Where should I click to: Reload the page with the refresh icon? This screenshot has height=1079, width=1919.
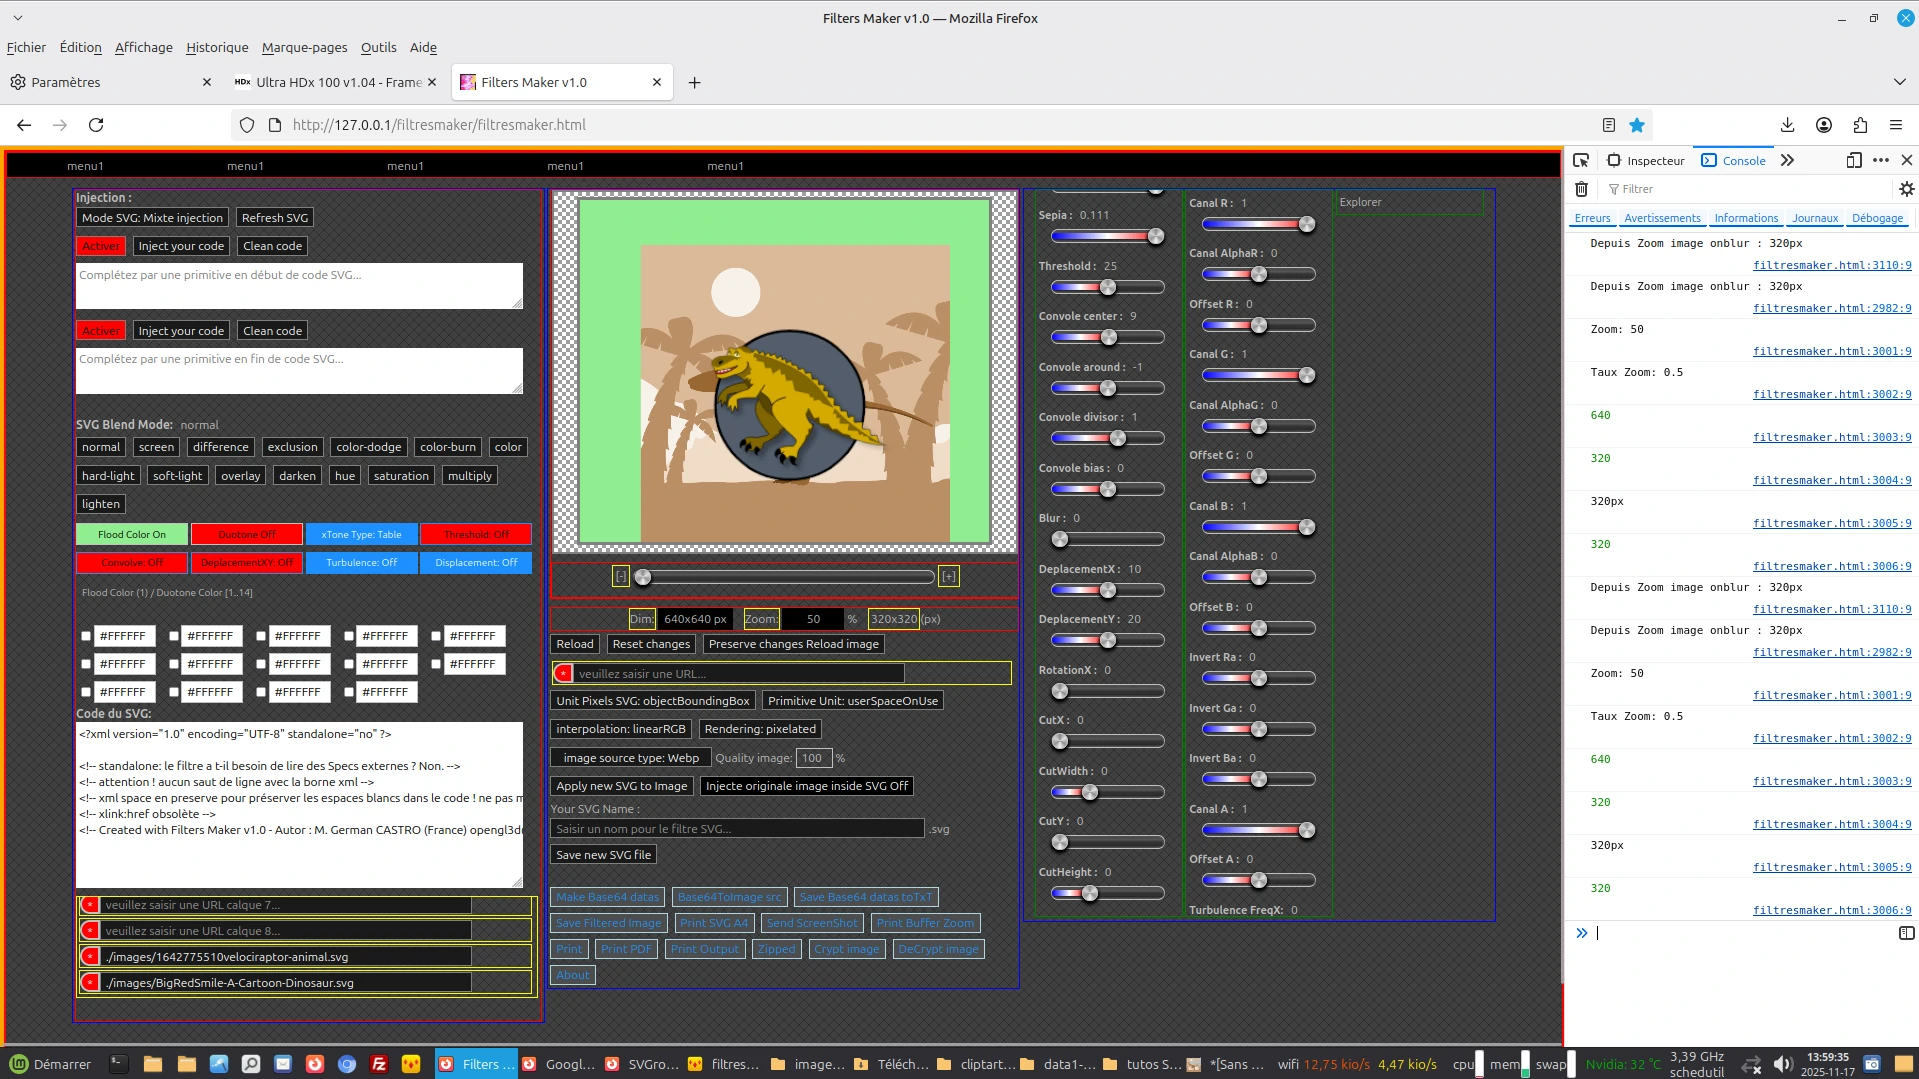(96, 125)
